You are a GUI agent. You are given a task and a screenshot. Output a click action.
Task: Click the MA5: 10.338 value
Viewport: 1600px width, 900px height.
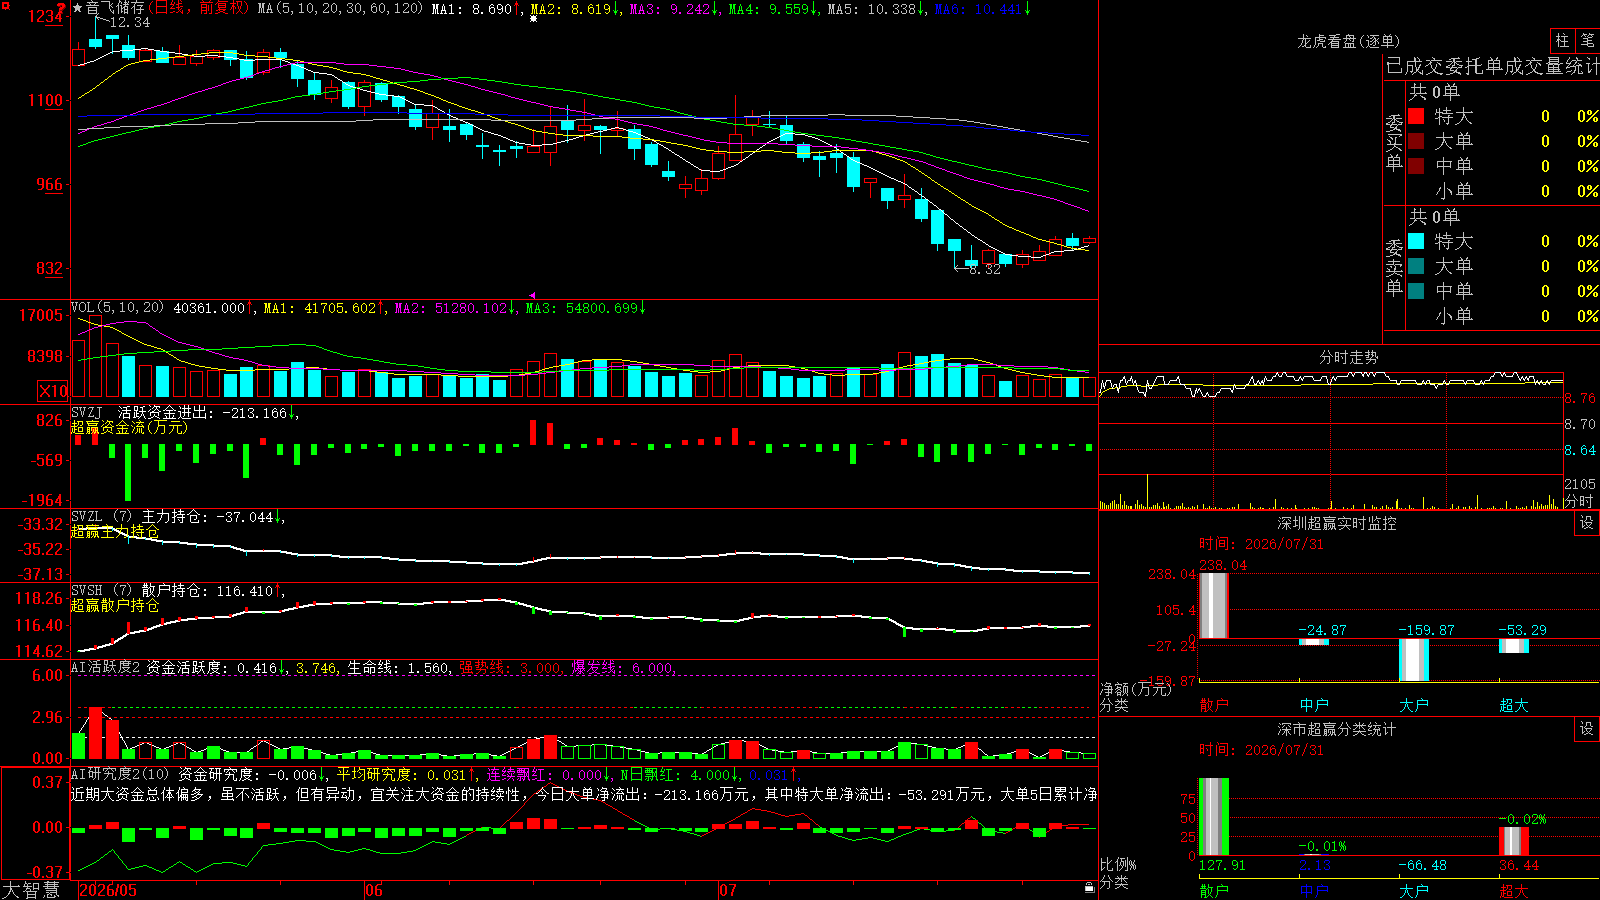(875, 9)
